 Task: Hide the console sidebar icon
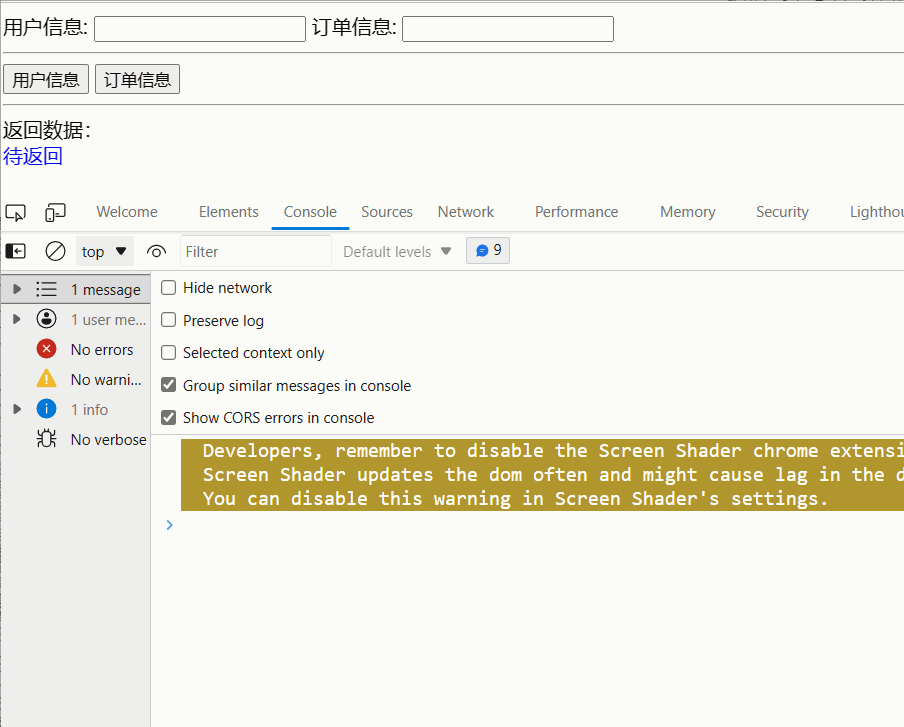pos(16,251)
